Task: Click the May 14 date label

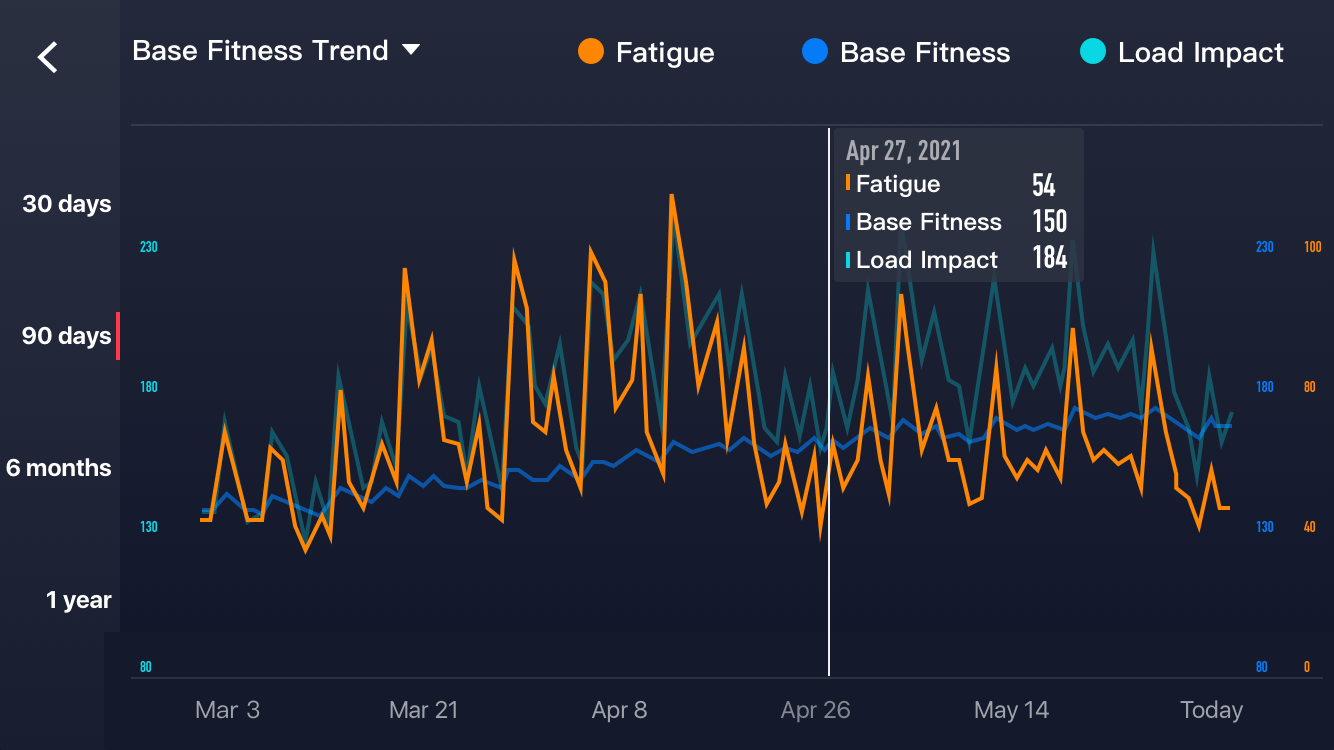Action: [1012, 710]
